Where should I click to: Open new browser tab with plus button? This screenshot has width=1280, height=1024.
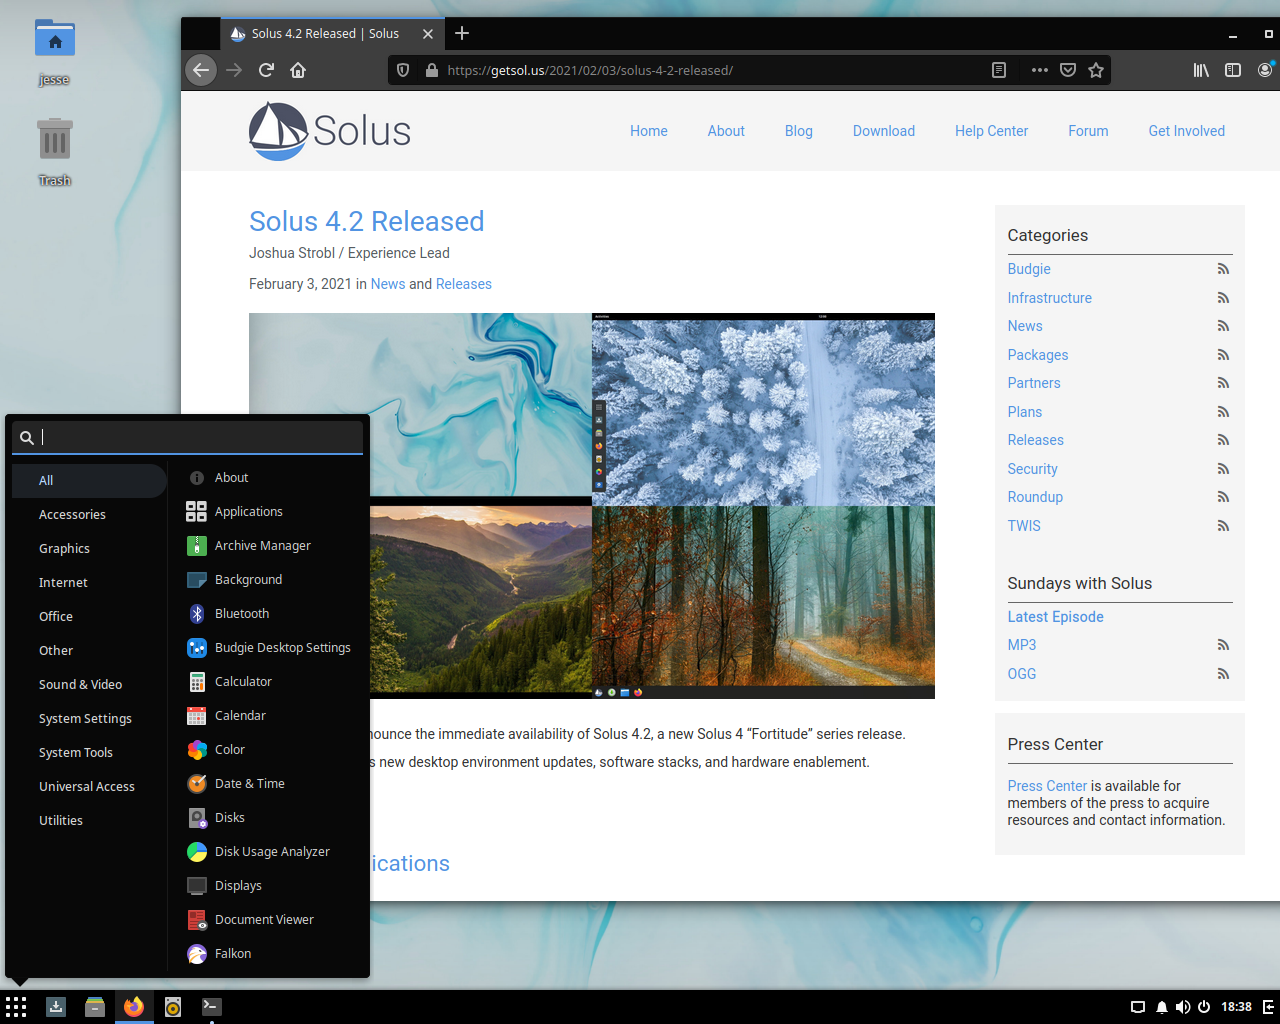click(462, 33)
